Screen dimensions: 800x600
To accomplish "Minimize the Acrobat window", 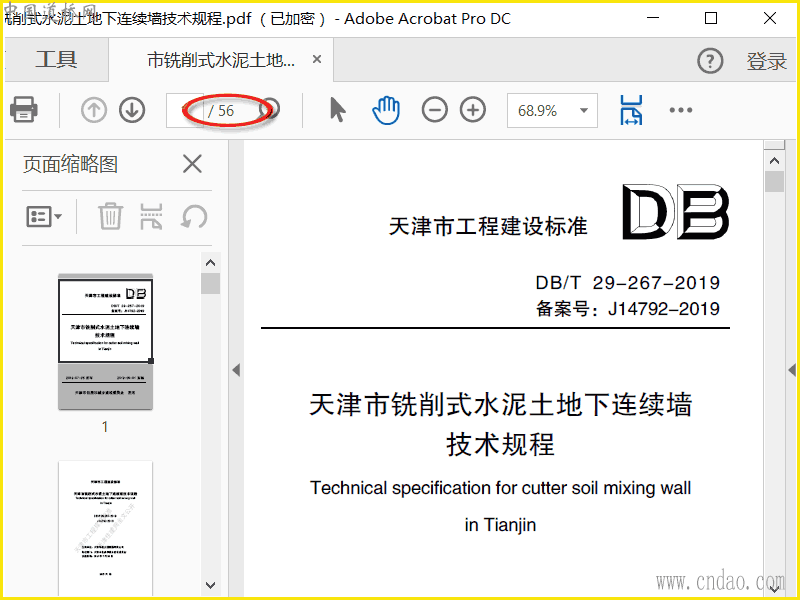I will click(653, 18).
